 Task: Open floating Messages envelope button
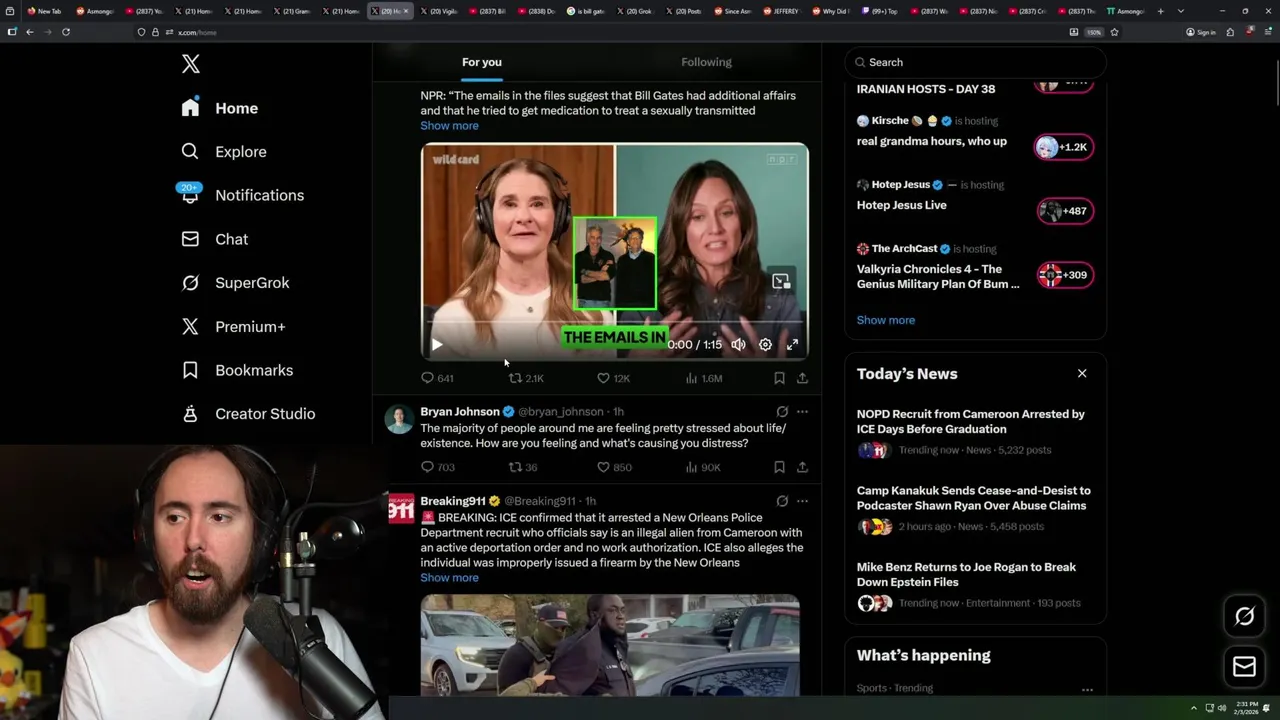point(1244,667)
